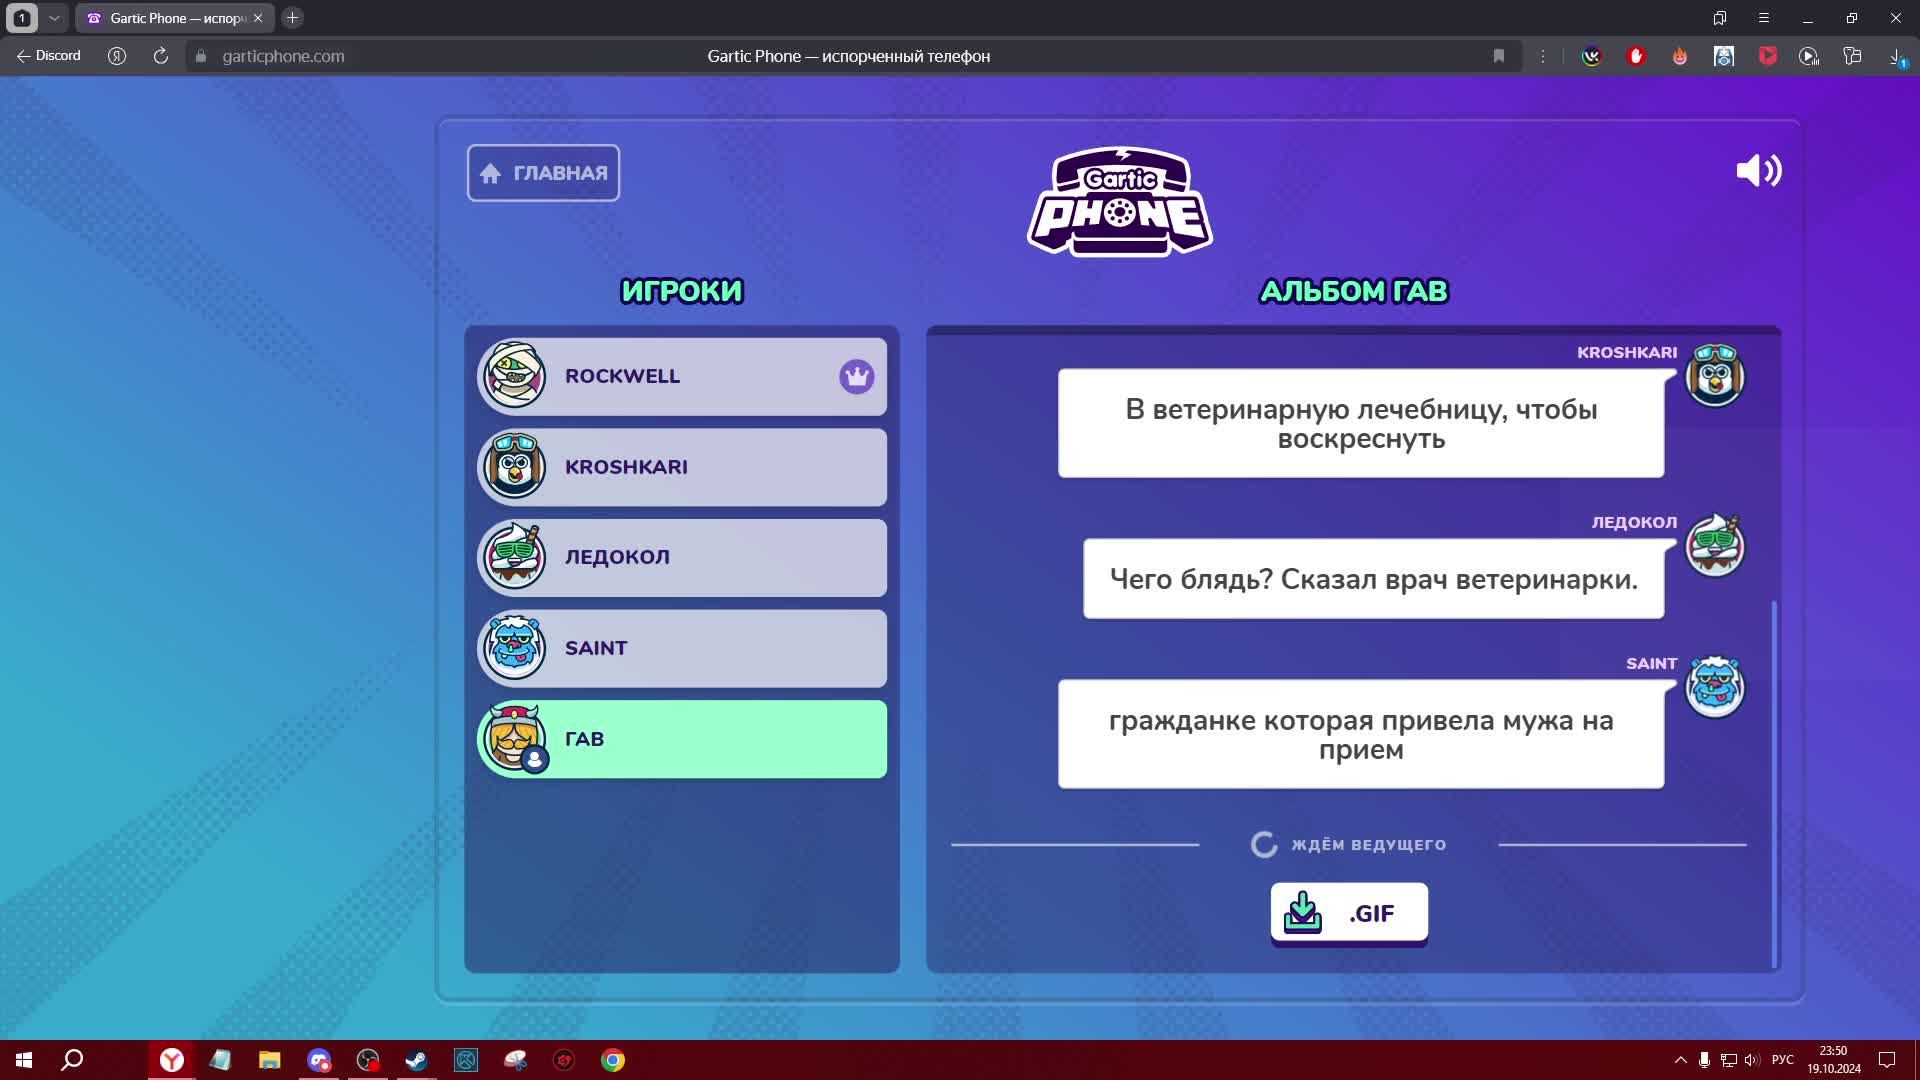Click the ГЛАВНАЯ home button
Image resolution: width=1920 pixels, height=1080 pixels.
(x=543, y=173)
